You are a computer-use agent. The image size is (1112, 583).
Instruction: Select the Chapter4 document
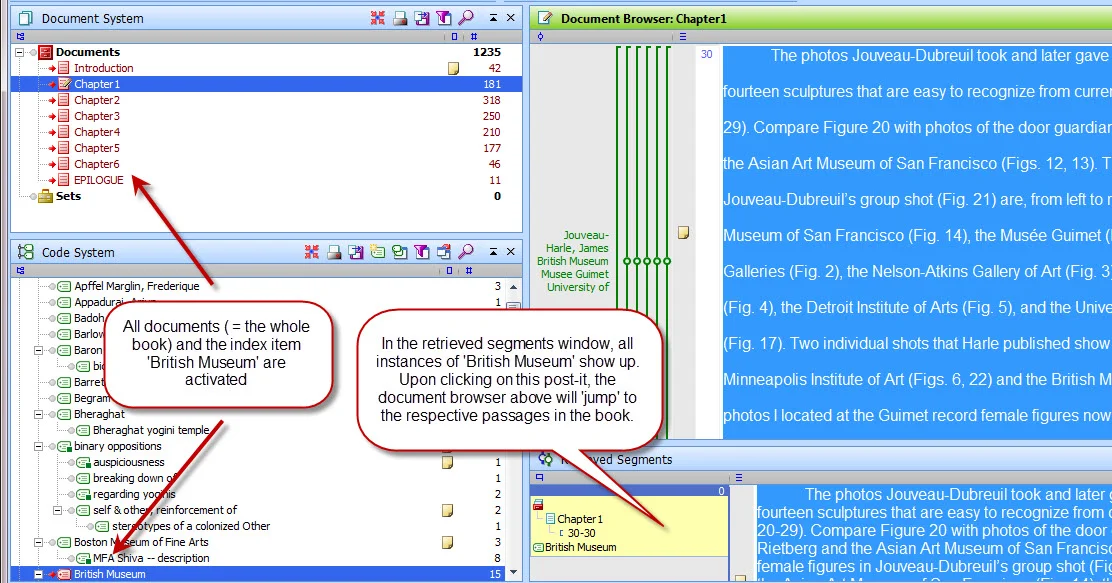click(x=96, y=132)
